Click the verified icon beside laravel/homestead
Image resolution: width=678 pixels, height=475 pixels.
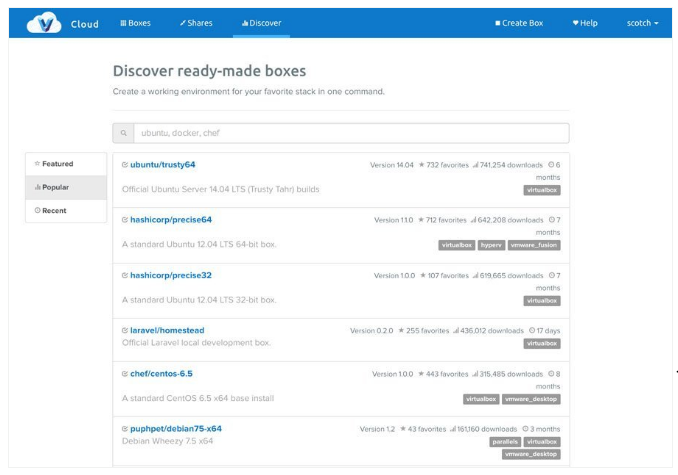click(x=125, y=330)
